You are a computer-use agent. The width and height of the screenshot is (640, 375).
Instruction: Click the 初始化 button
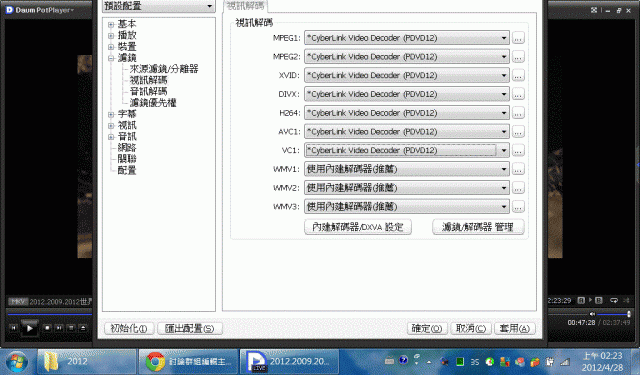tap(129, 328)
